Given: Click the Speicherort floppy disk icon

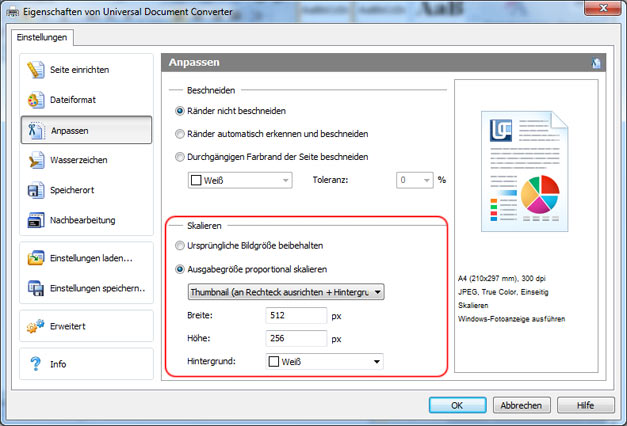Looking at the screenshot, I should pos(36,190).
